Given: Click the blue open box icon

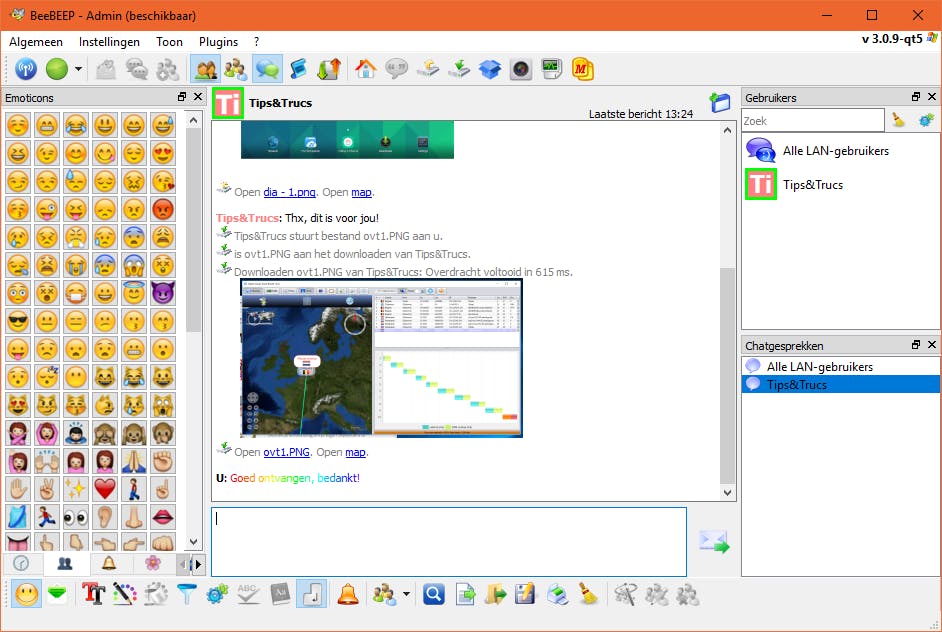Looking at the screenshot, I should click(x=490, y=69).
